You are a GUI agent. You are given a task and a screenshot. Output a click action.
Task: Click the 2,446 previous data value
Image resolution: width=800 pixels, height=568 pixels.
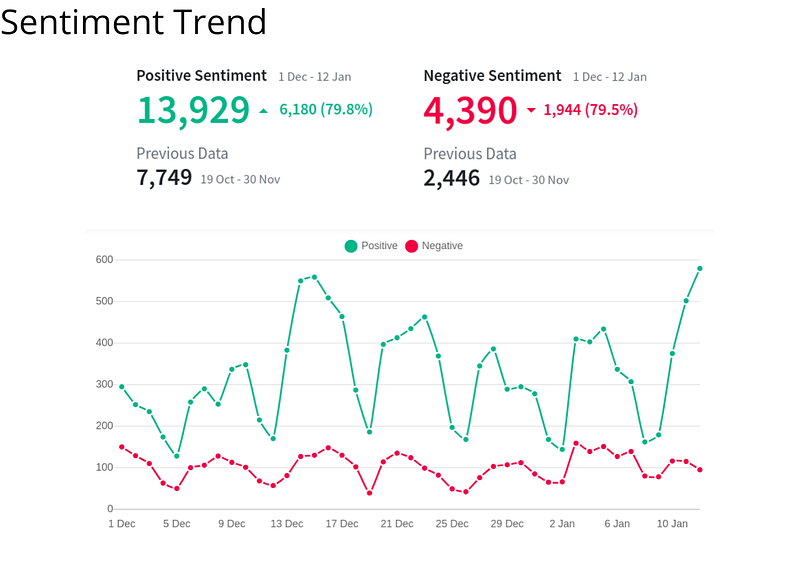pos(452,178)
